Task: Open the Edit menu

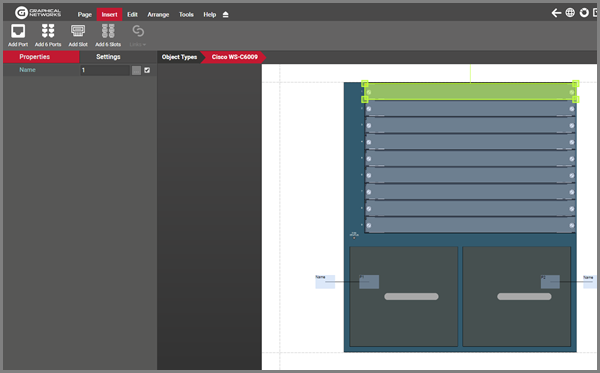Action: pos(132,15)
